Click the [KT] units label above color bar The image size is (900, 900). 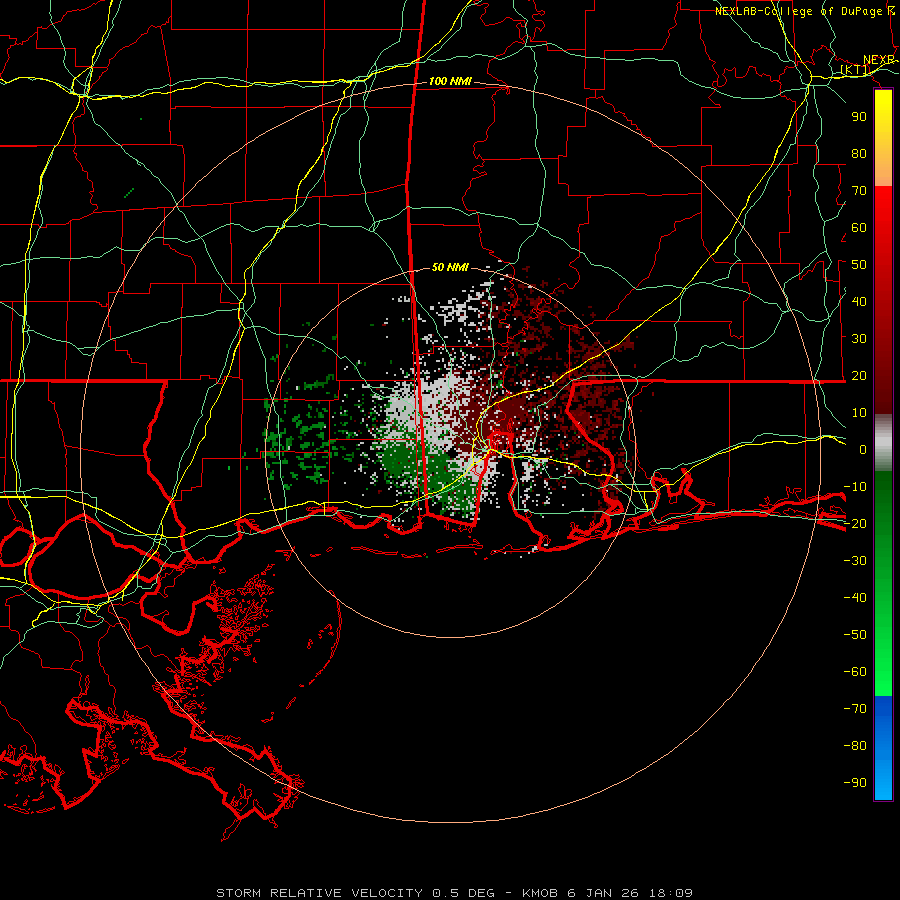point(855,70)
